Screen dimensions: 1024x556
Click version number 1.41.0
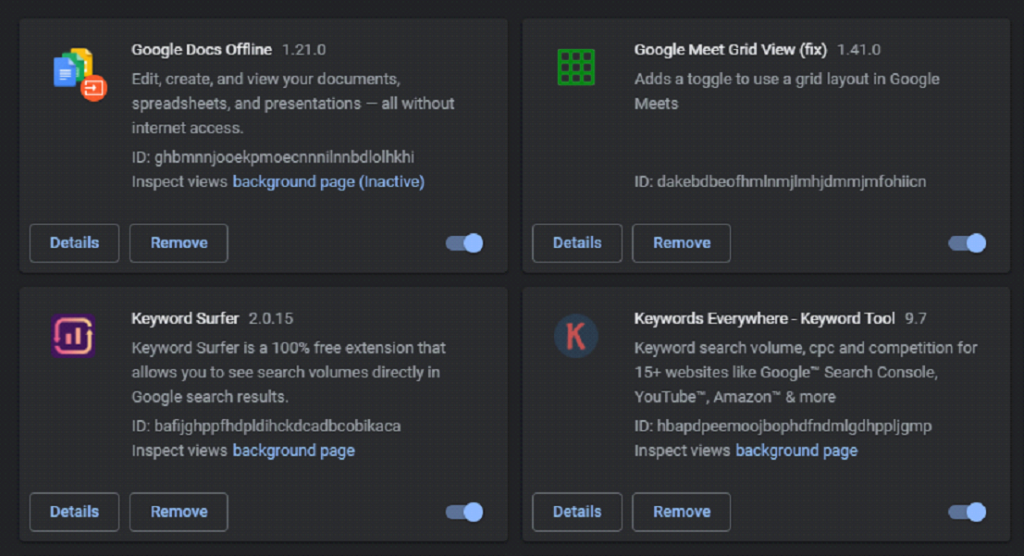pos(859,50)
